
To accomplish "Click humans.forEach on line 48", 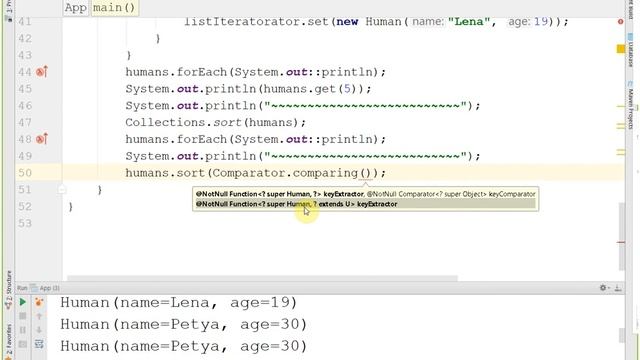I will coord(176,139).
